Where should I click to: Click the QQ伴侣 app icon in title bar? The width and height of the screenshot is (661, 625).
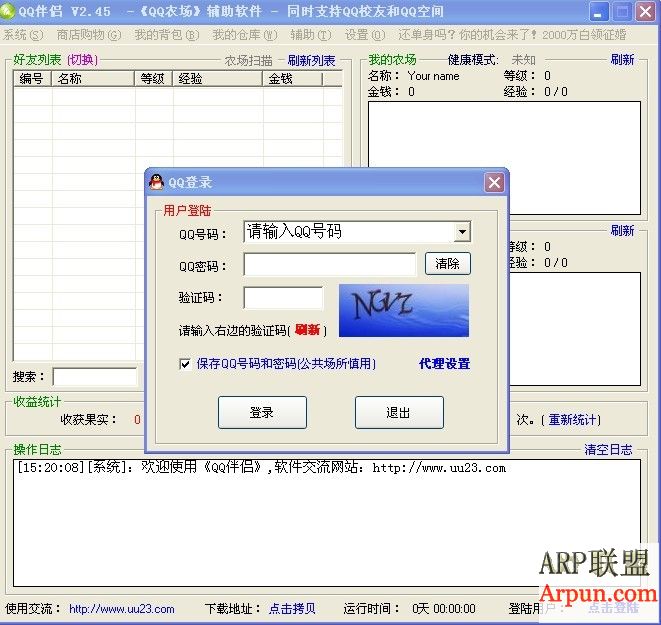pos(7,10)
